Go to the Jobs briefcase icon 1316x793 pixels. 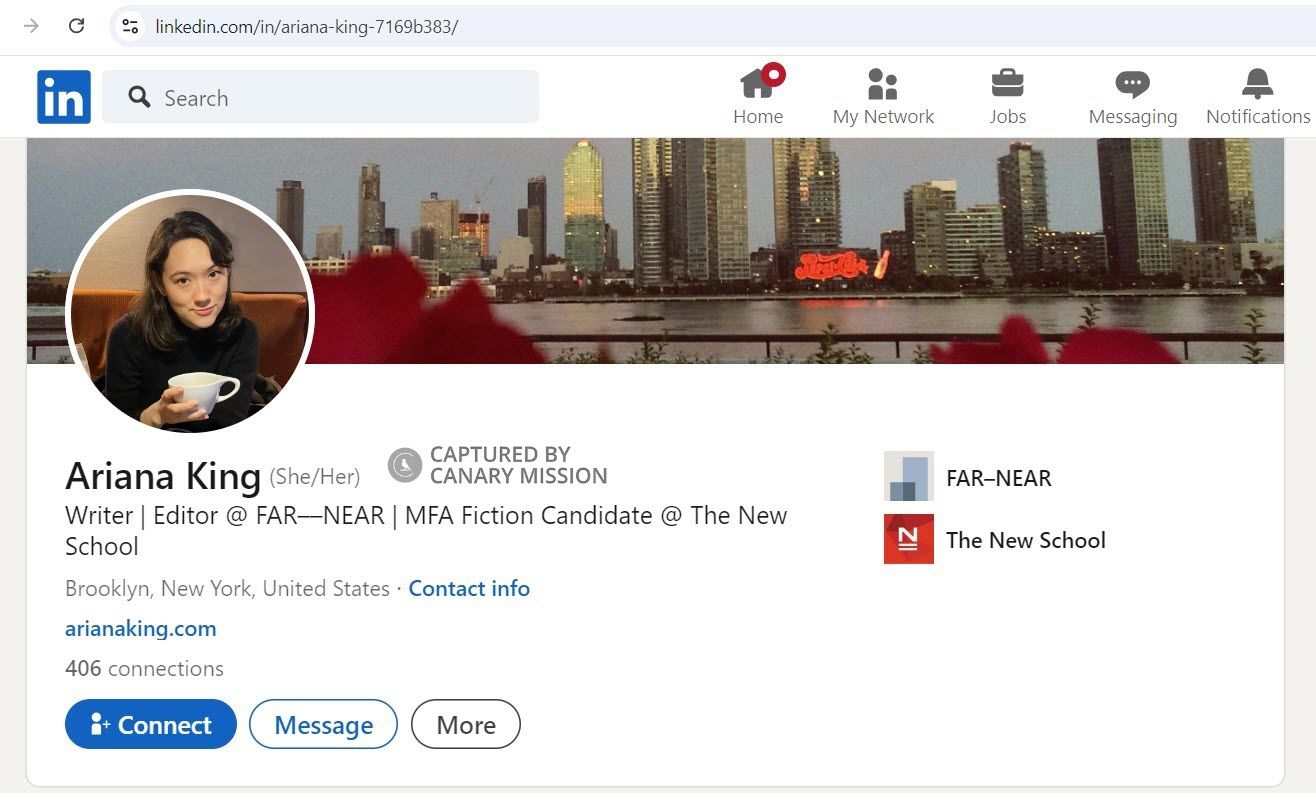click(1007, 84)
